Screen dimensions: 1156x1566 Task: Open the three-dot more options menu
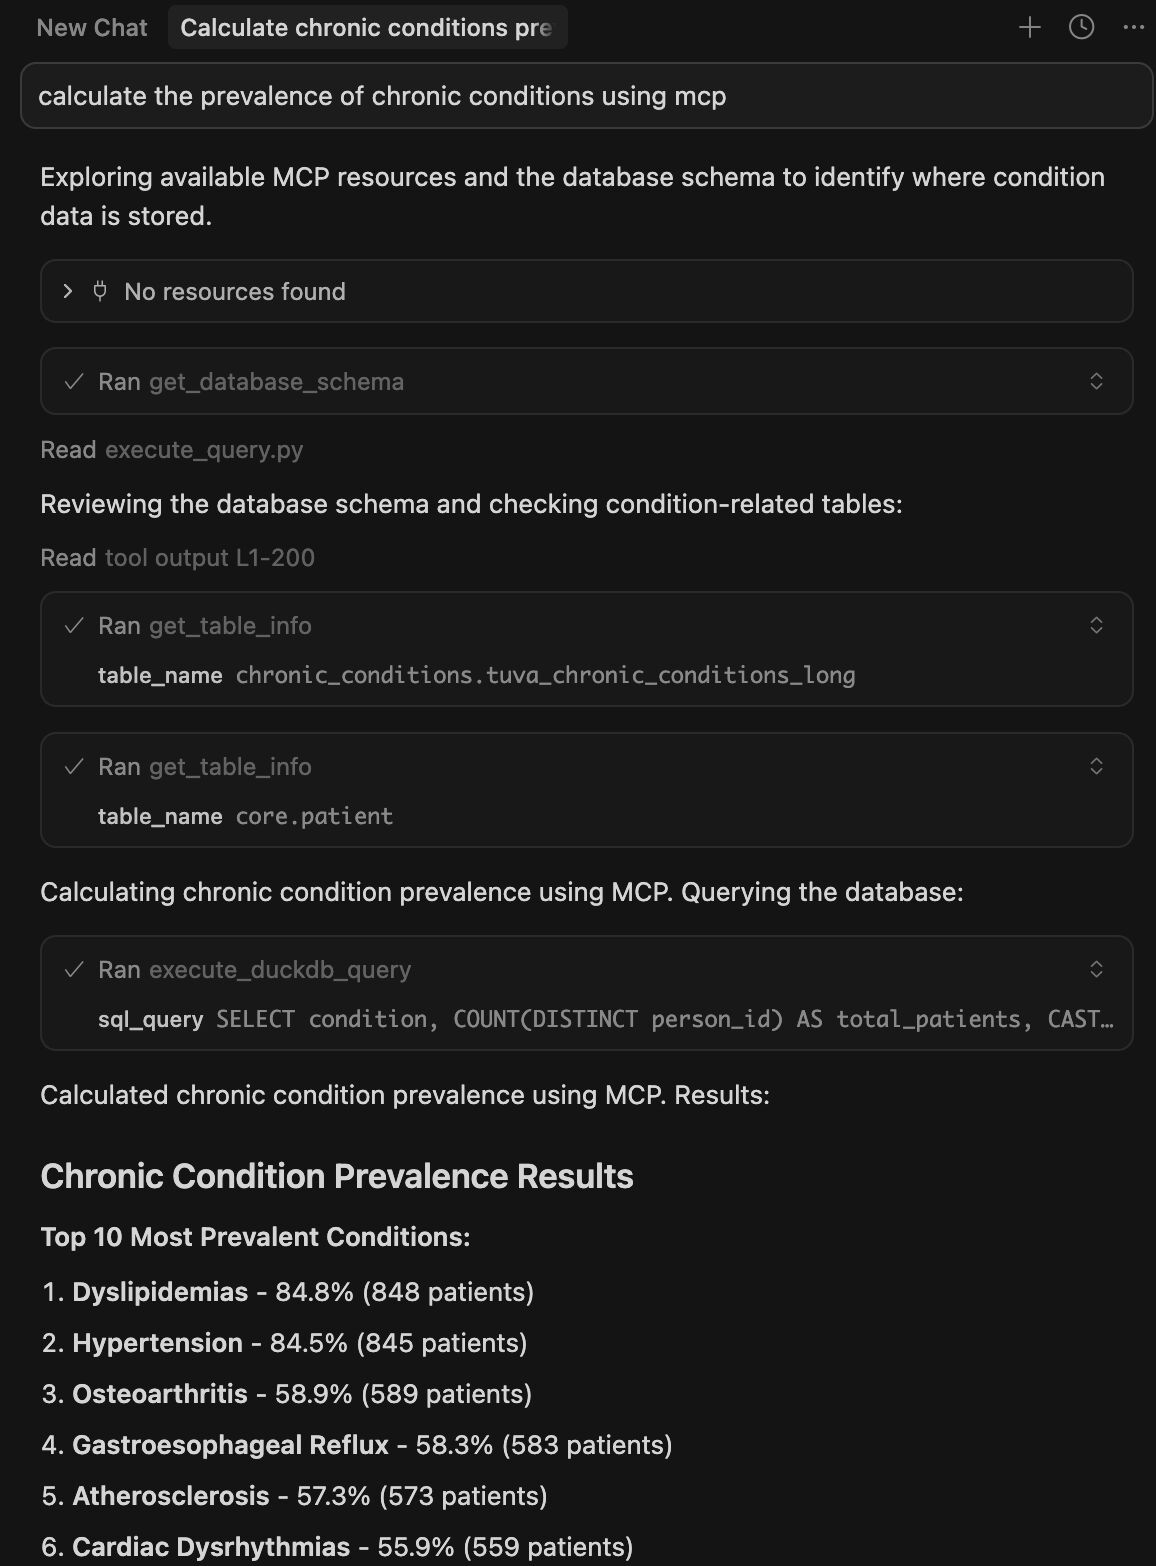[1133, 28]
